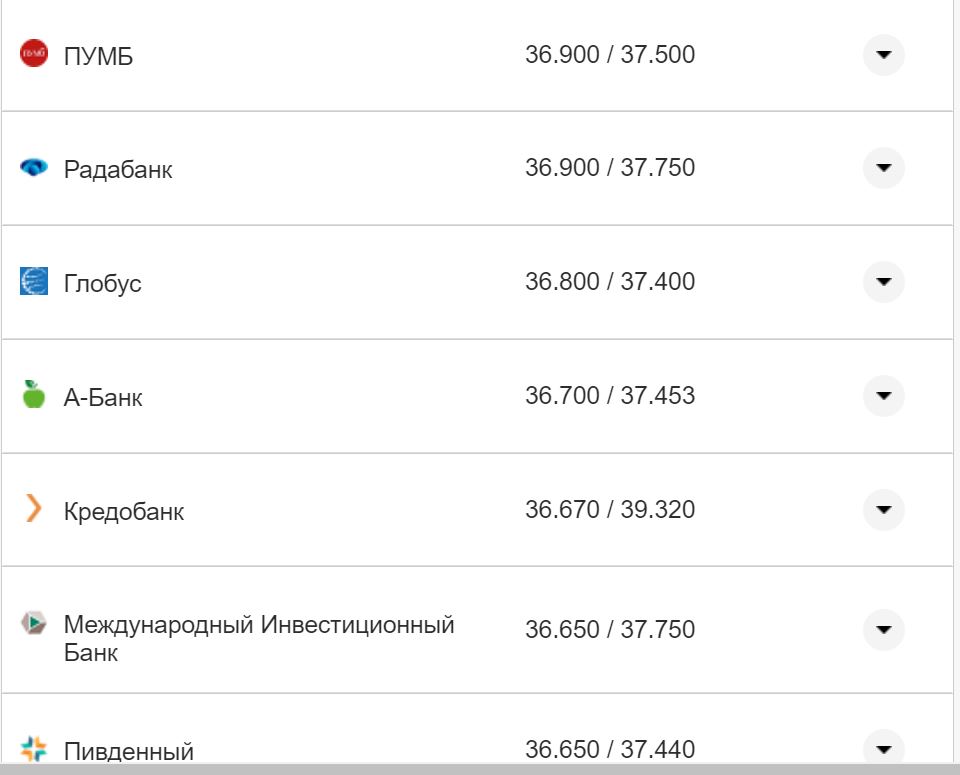Click the Кредобанк bank name text
The height and width of the screenshot is (775, 960).
[x=124, y=510]
